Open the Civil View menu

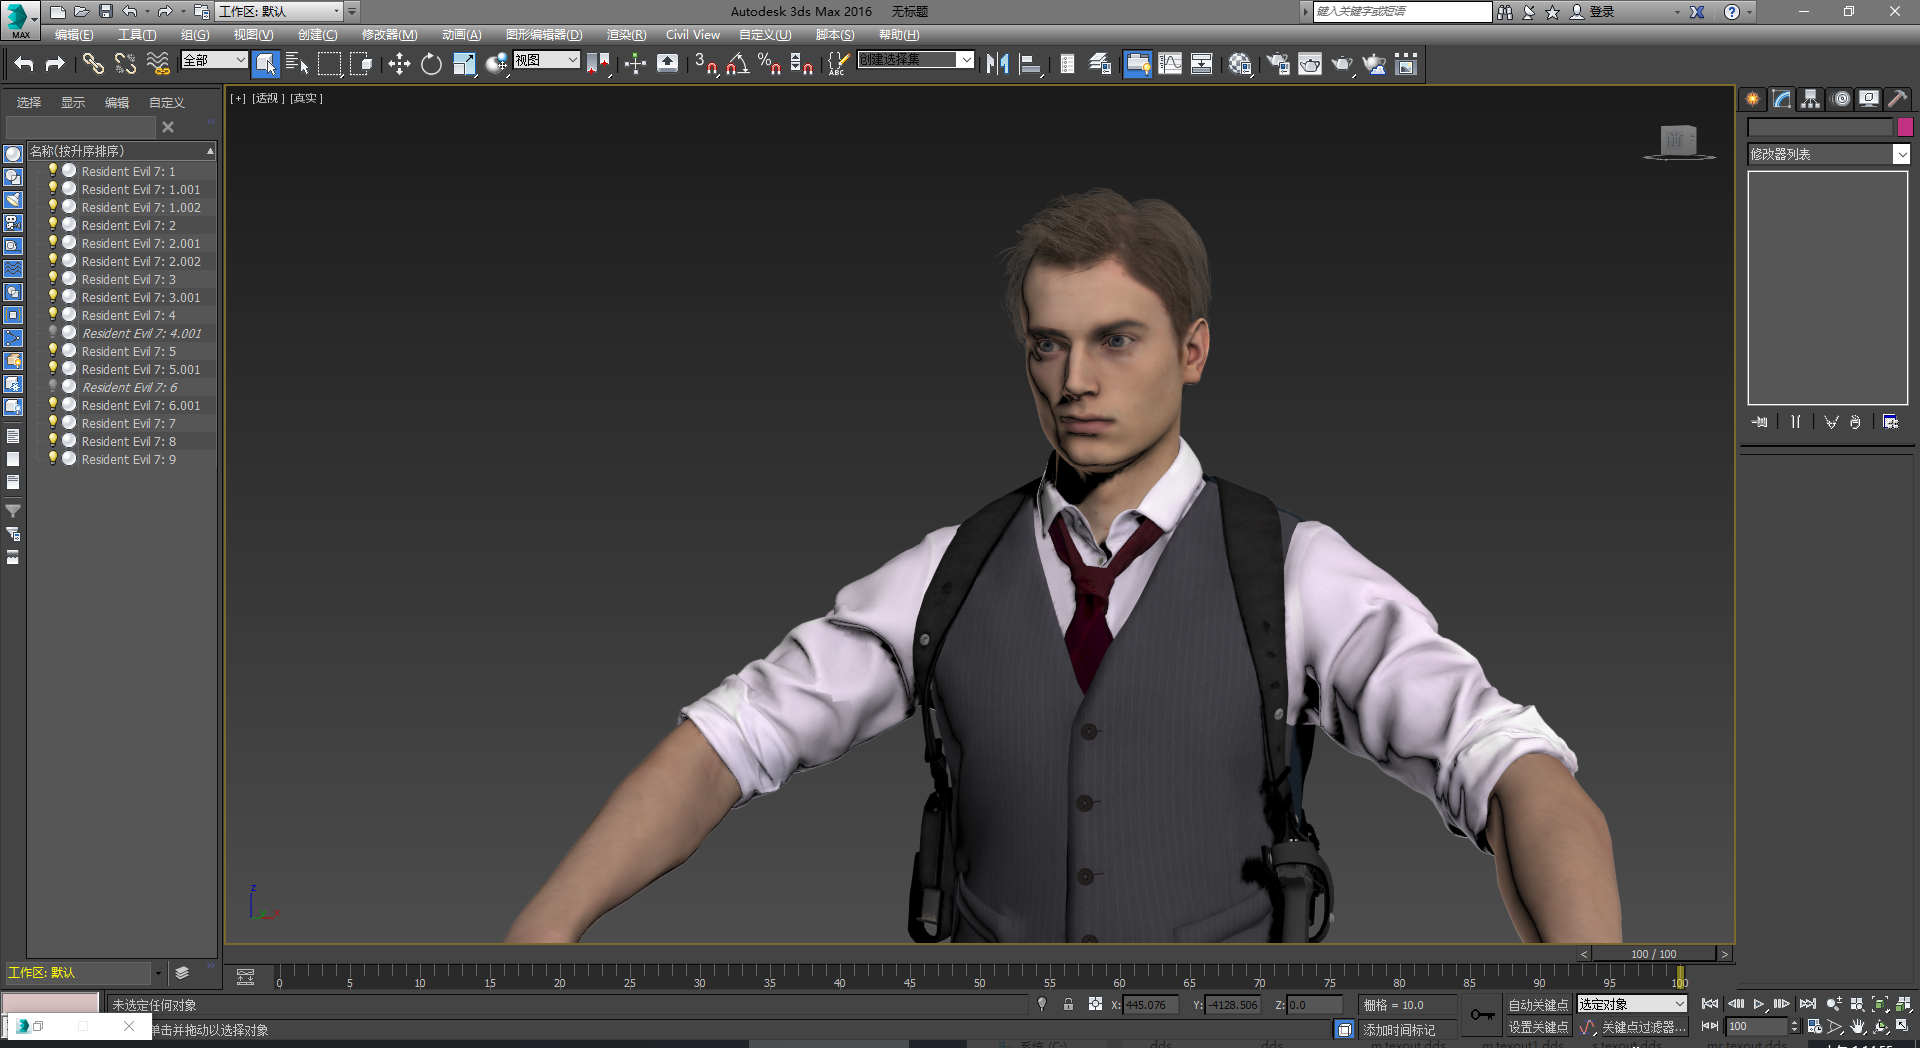[693, 35]
